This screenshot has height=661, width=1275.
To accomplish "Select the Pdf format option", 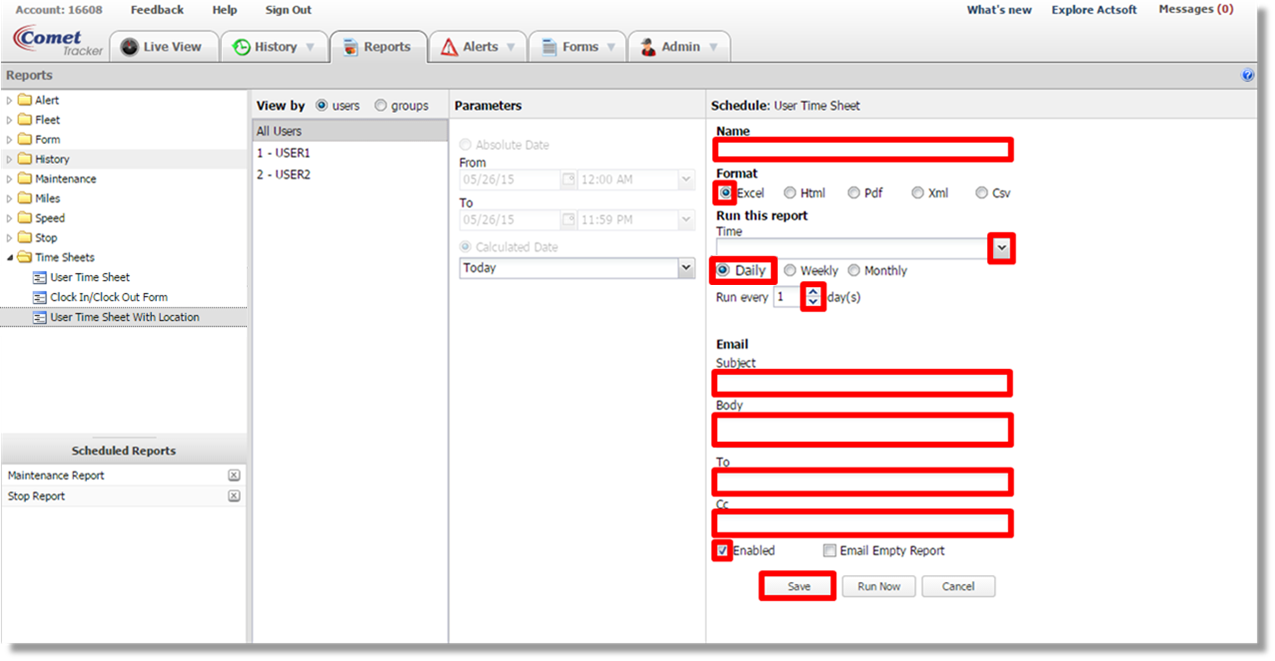I will click(x=854, y=193).
